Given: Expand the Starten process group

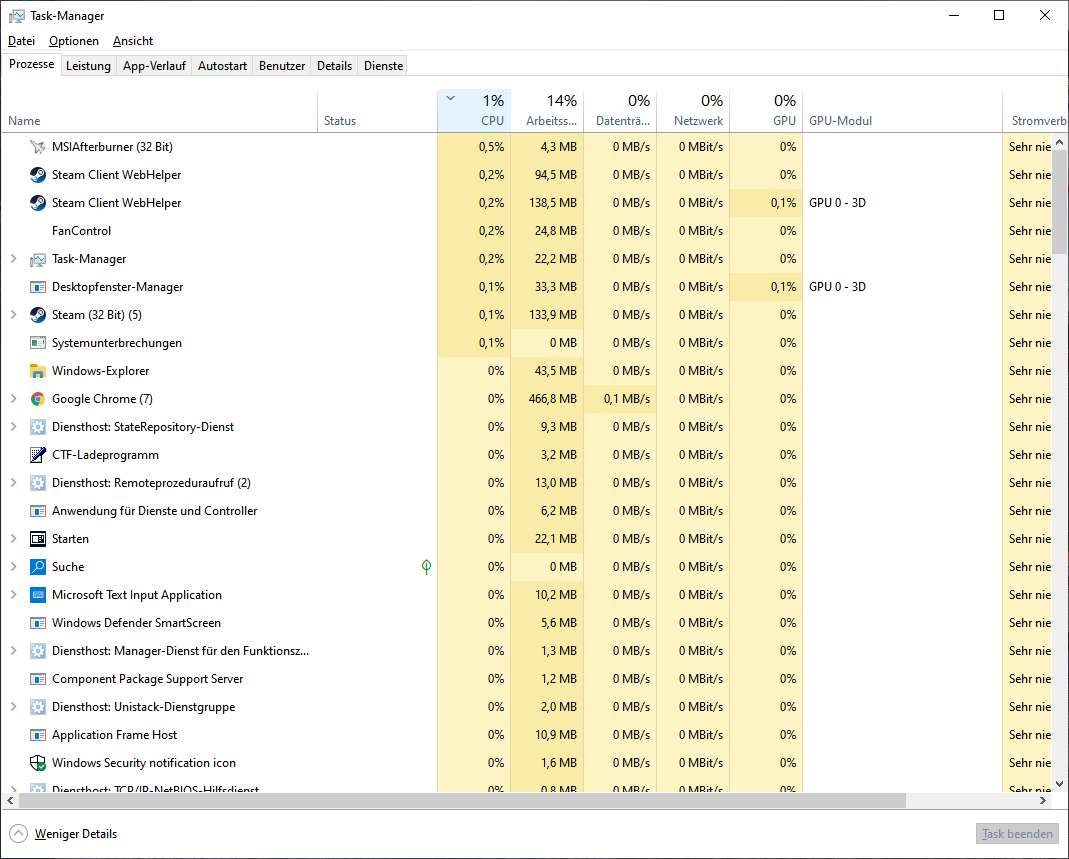Looking at the screenshot, I should pos(13,539).
